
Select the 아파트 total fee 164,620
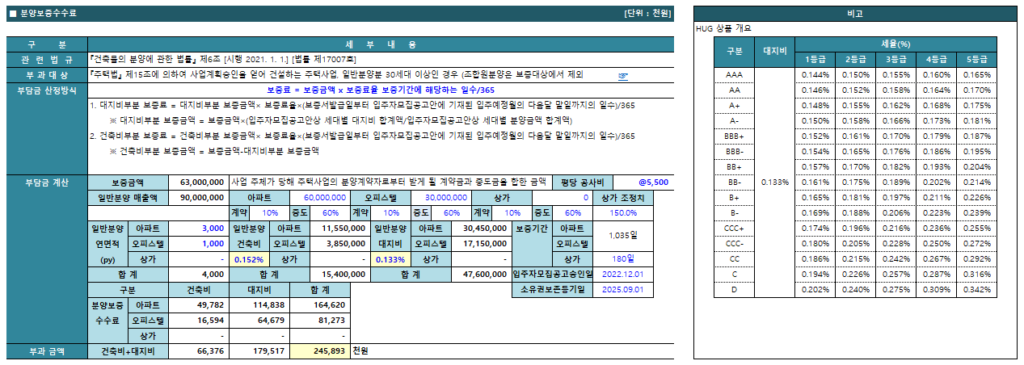320,304
